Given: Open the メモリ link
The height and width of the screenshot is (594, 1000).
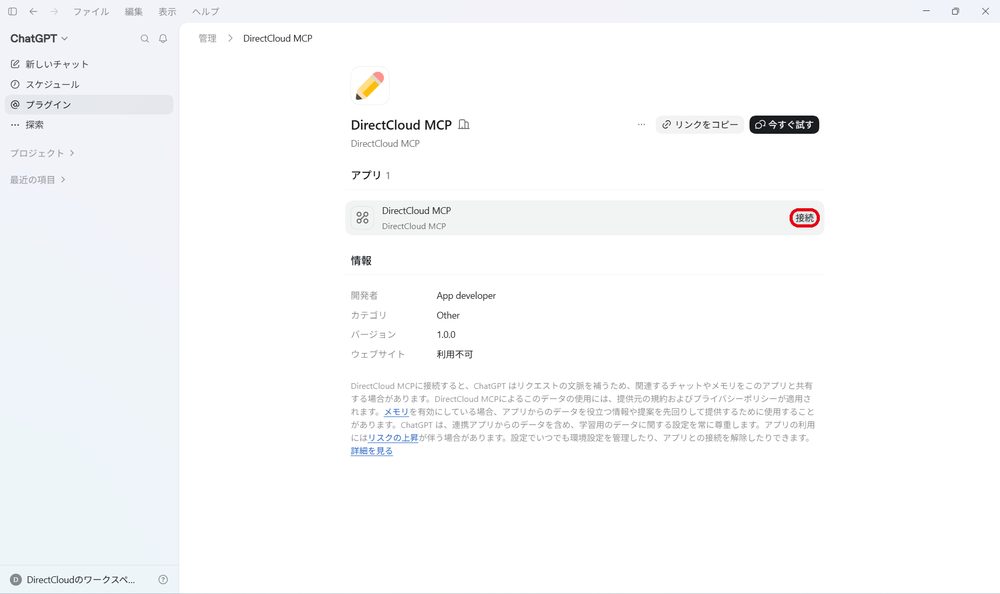Looking at the screenshot, I should tap(396, 412).
